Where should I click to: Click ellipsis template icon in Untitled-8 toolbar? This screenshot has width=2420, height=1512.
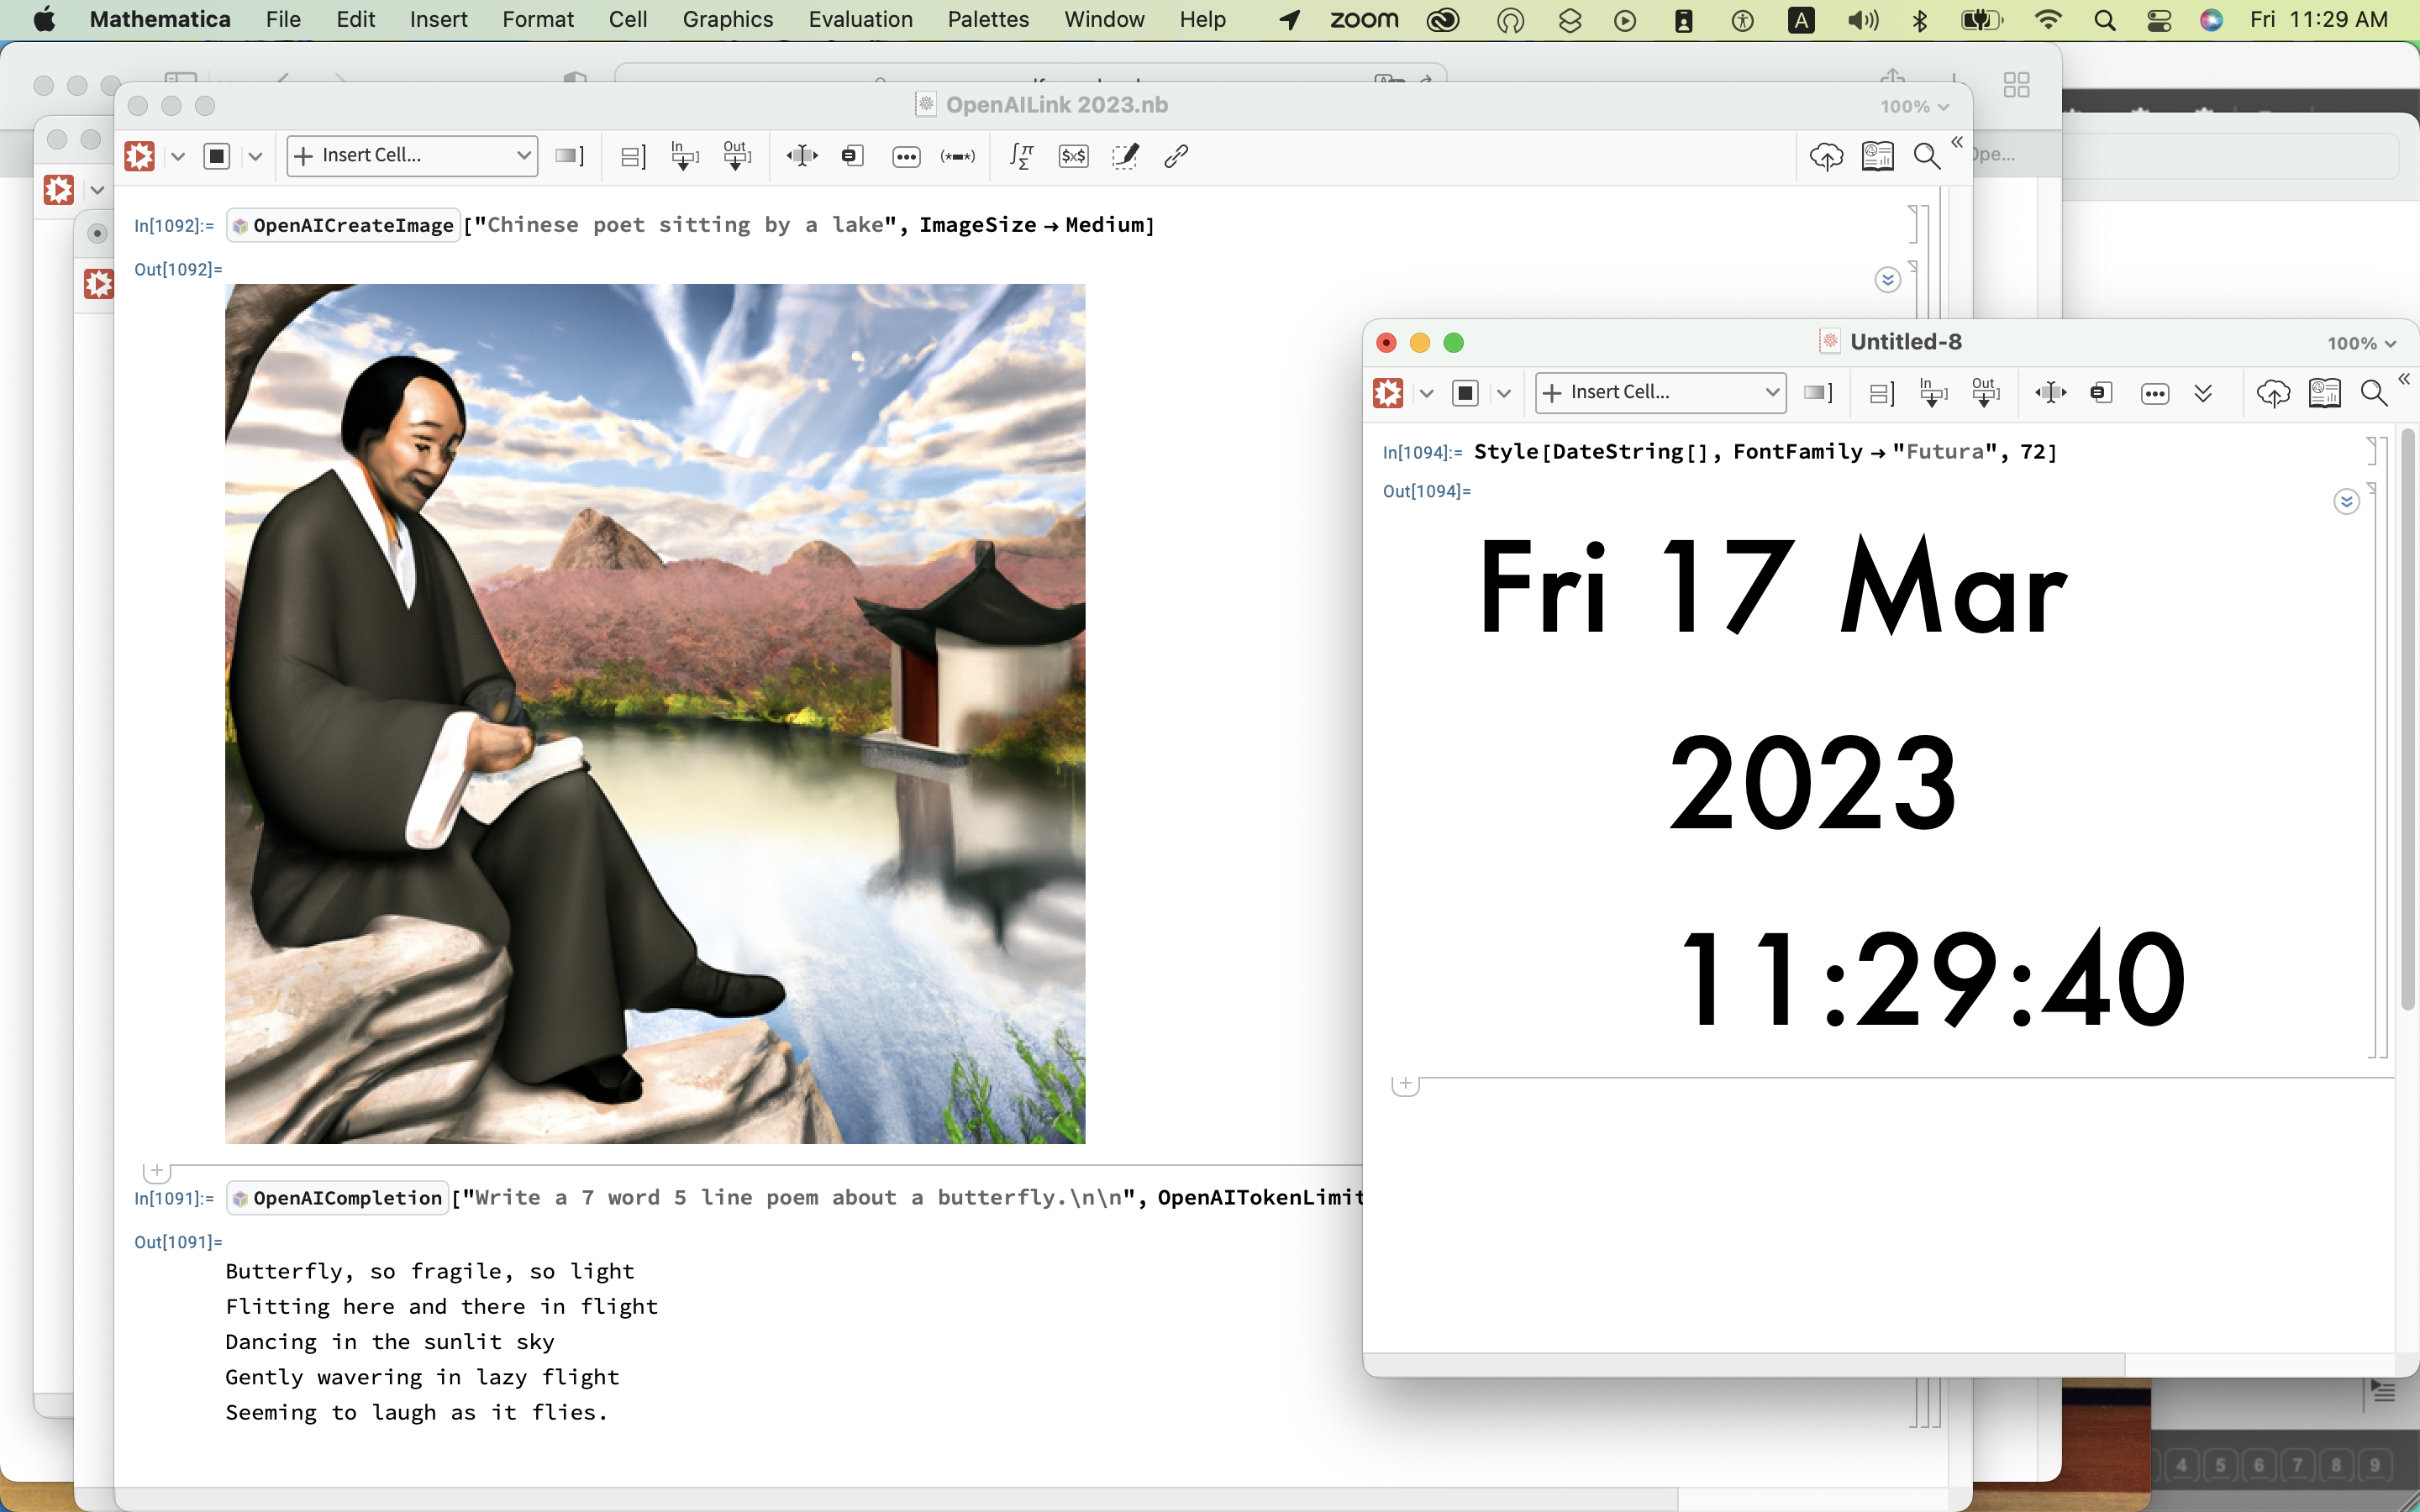click(2155, 394)
